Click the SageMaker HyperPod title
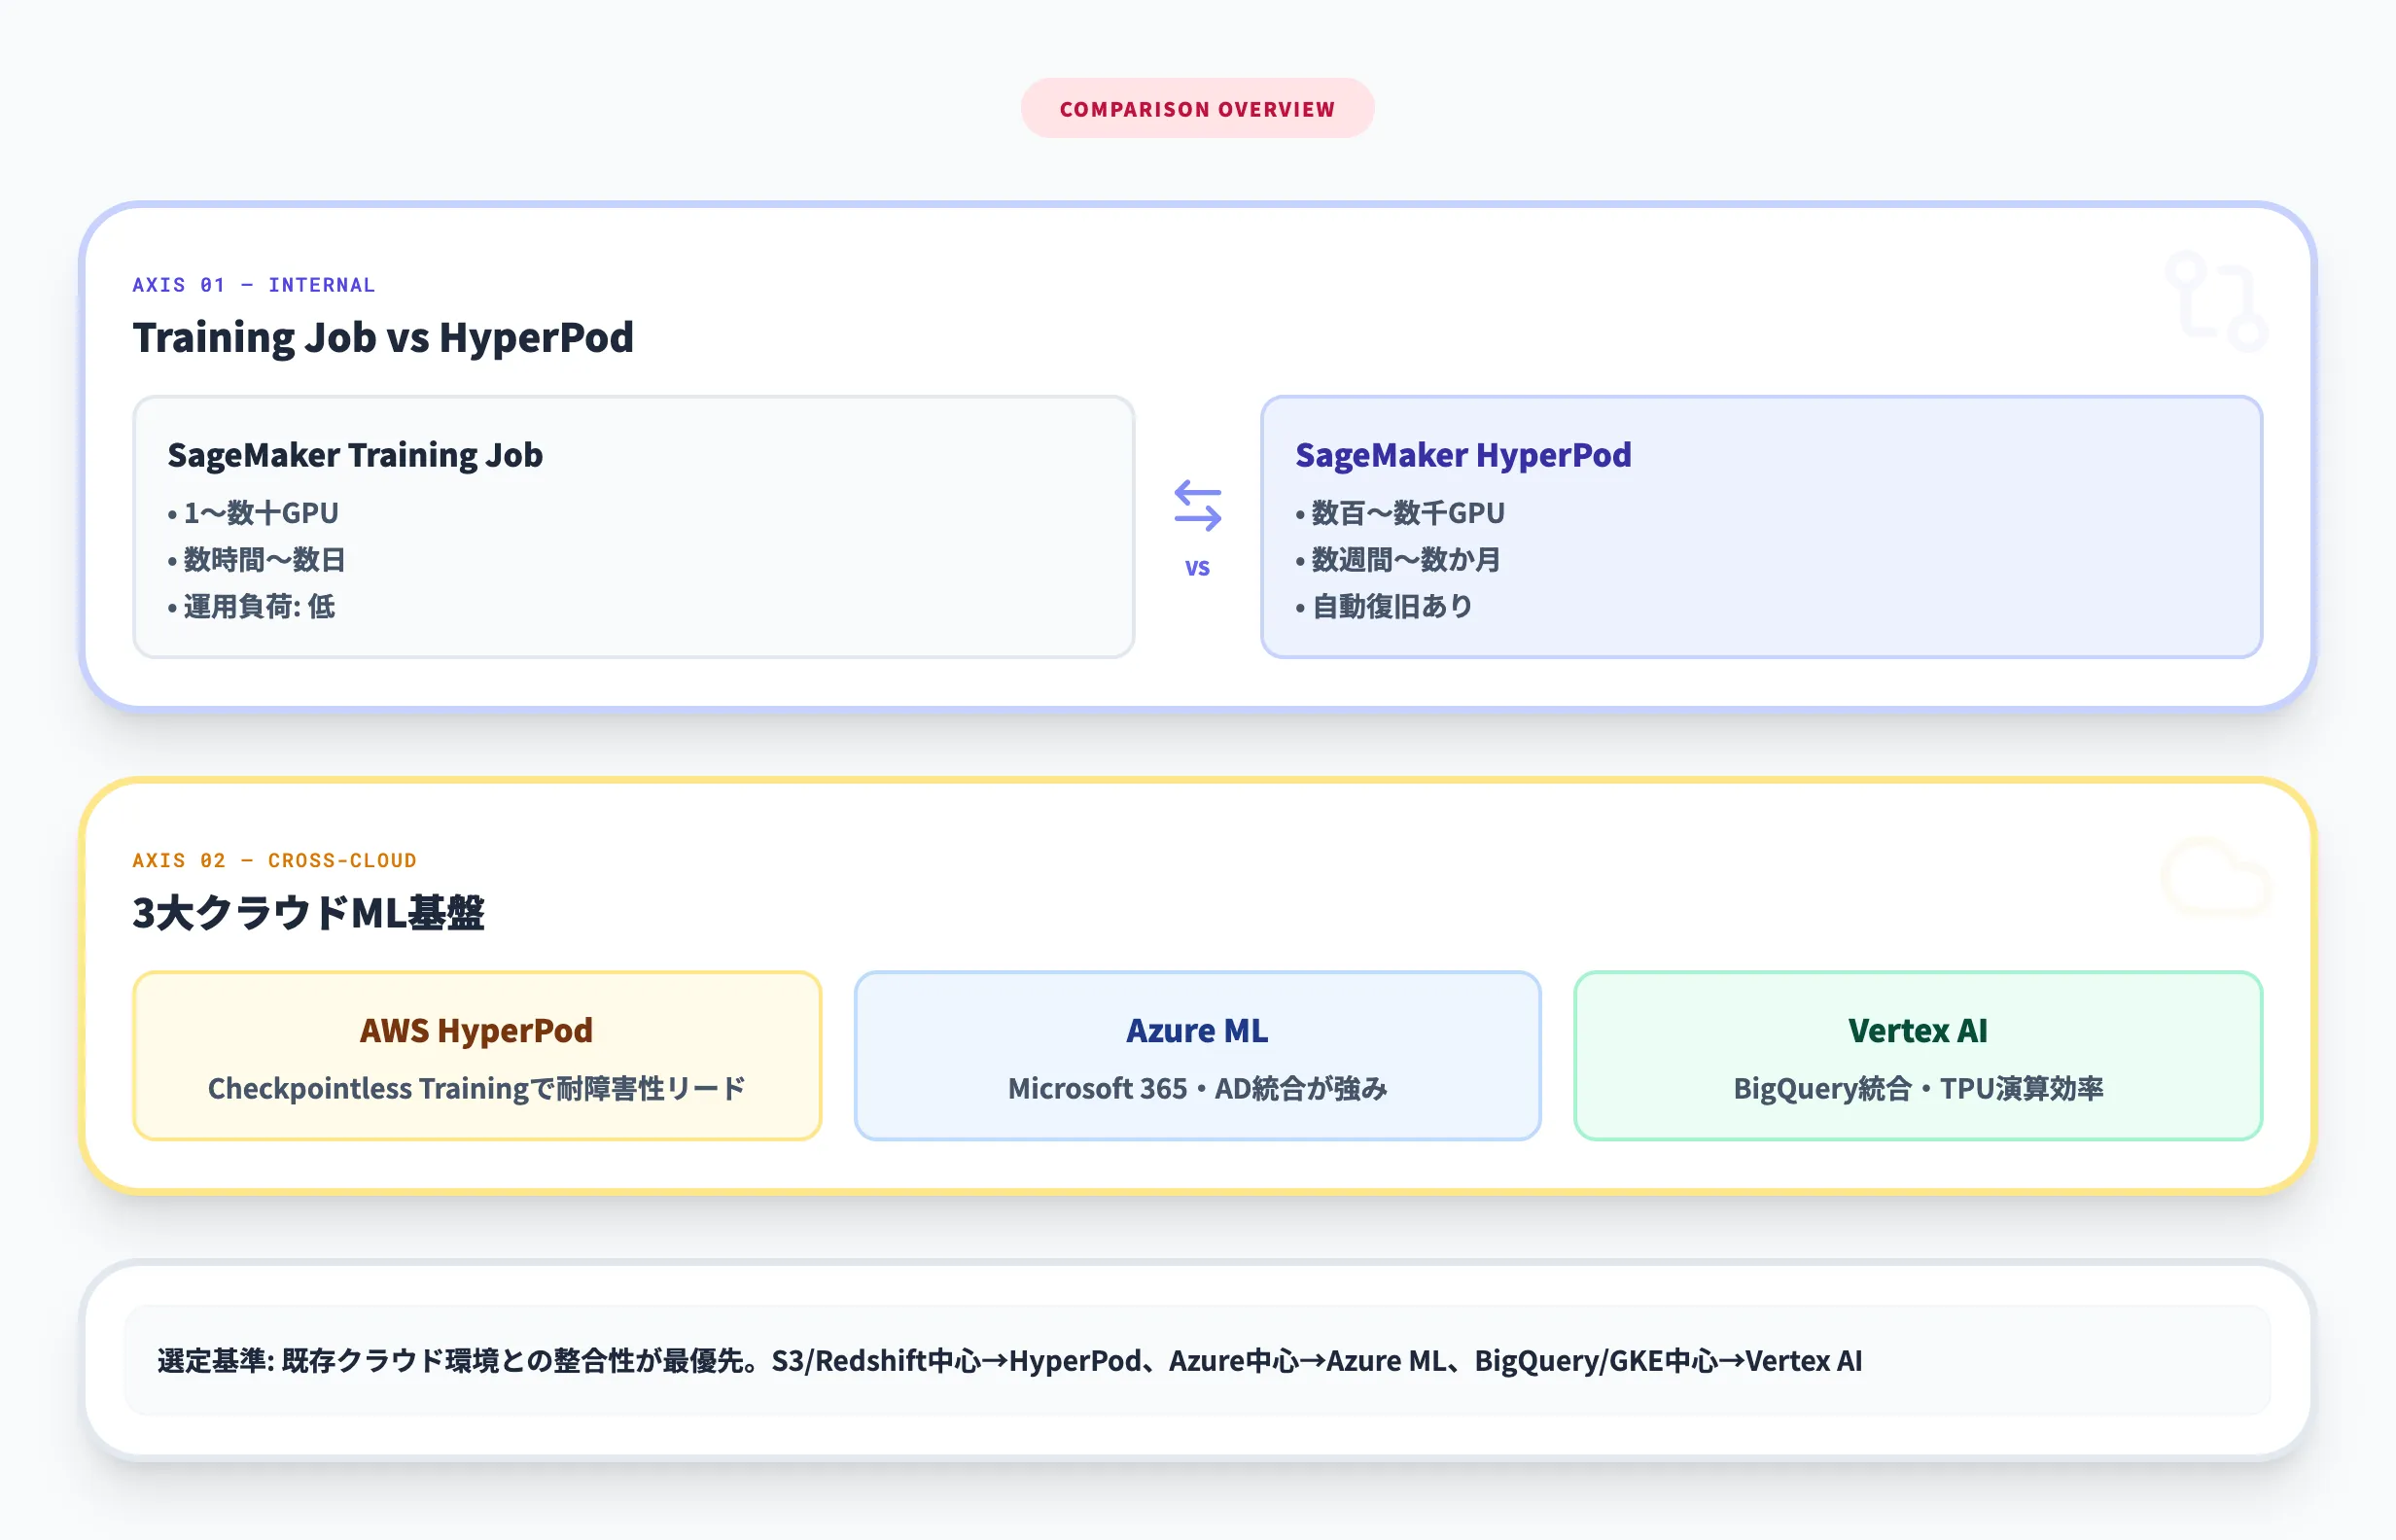Screen dimensions: 2396x1540 1463,455
